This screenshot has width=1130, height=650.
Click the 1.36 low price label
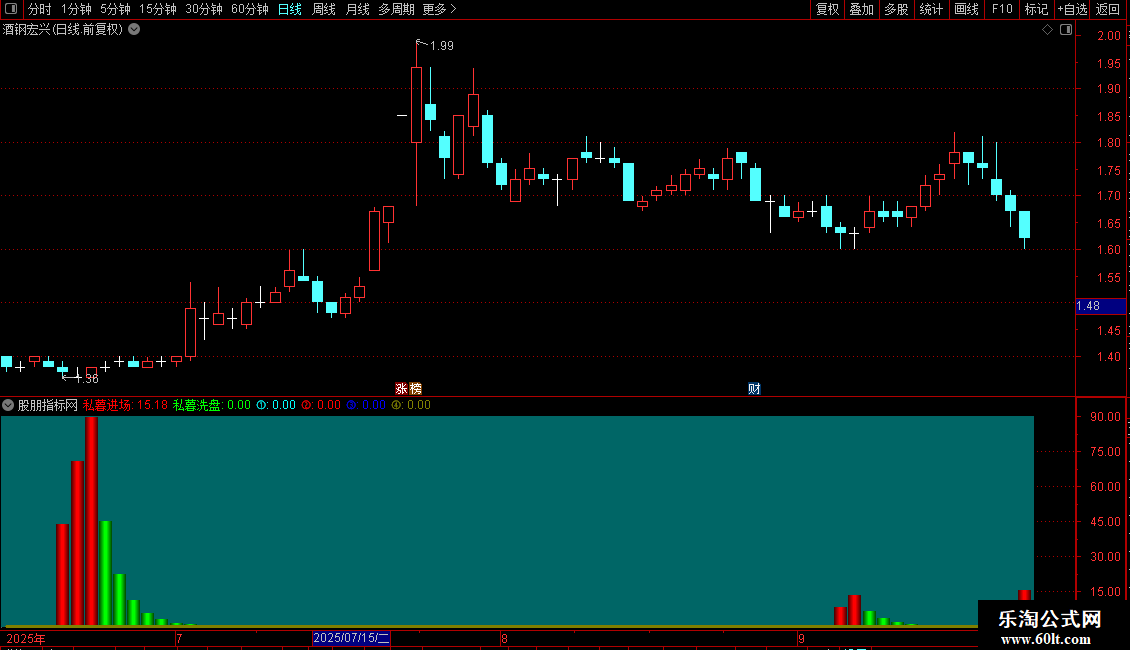[x=86, y=378]
